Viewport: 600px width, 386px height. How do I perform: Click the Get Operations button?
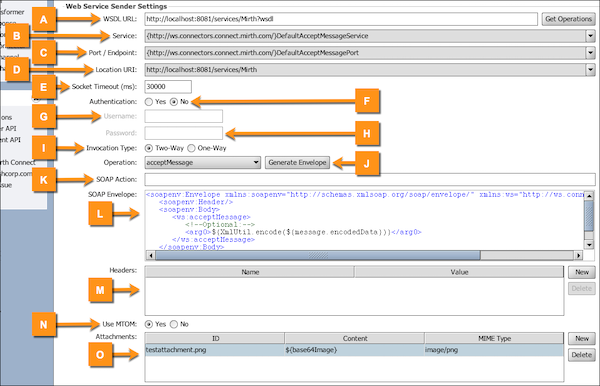[x=568, y=19]
